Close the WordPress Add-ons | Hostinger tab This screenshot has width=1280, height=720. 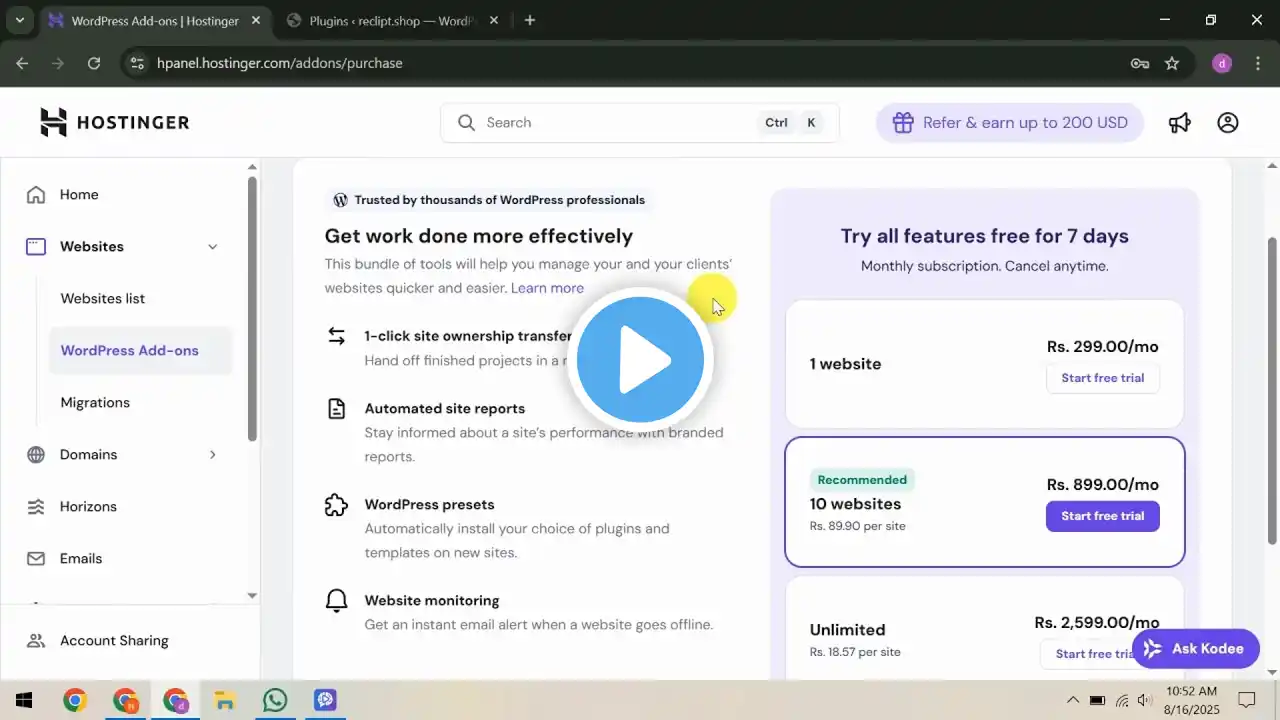pos(257,20)
